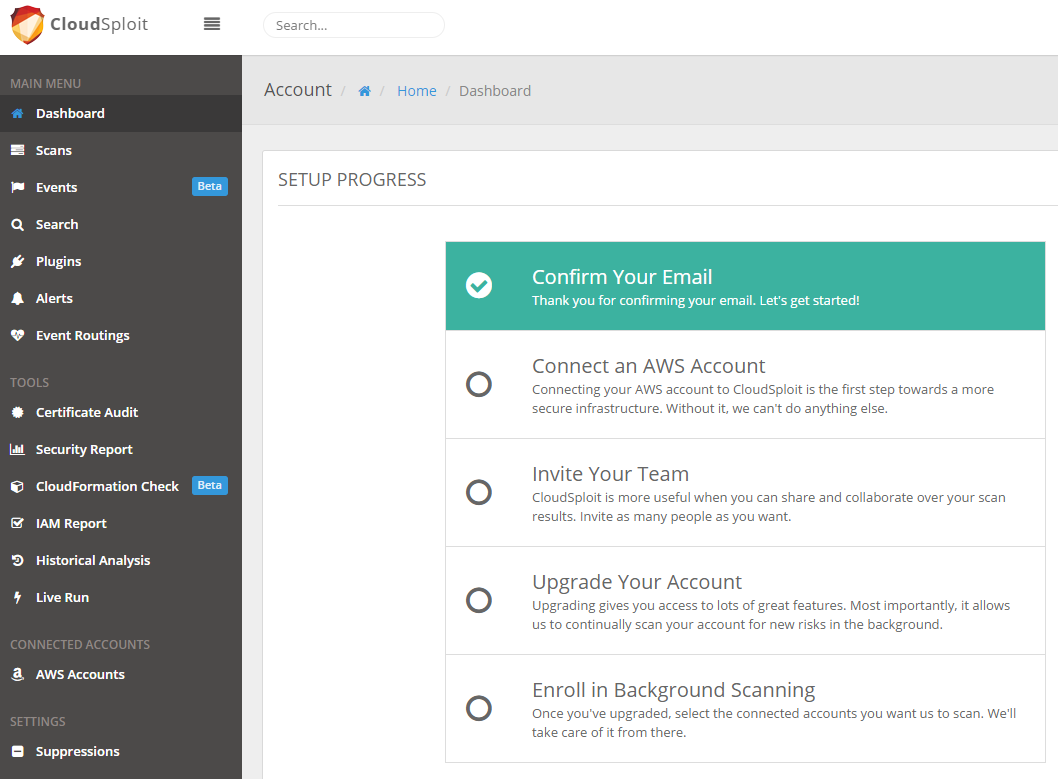Open the Alerts menu item
1058x779 pixels.
coord(121,299)
